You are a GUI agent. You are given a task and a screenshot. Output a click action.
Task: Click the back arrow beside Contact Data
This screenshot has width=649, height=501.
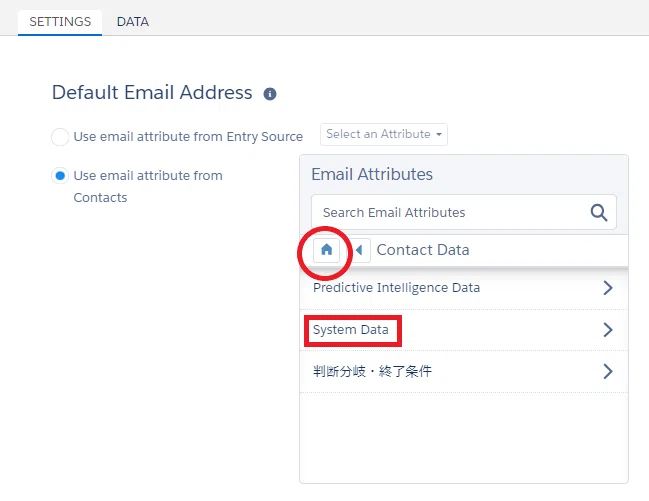pos(358,250)
